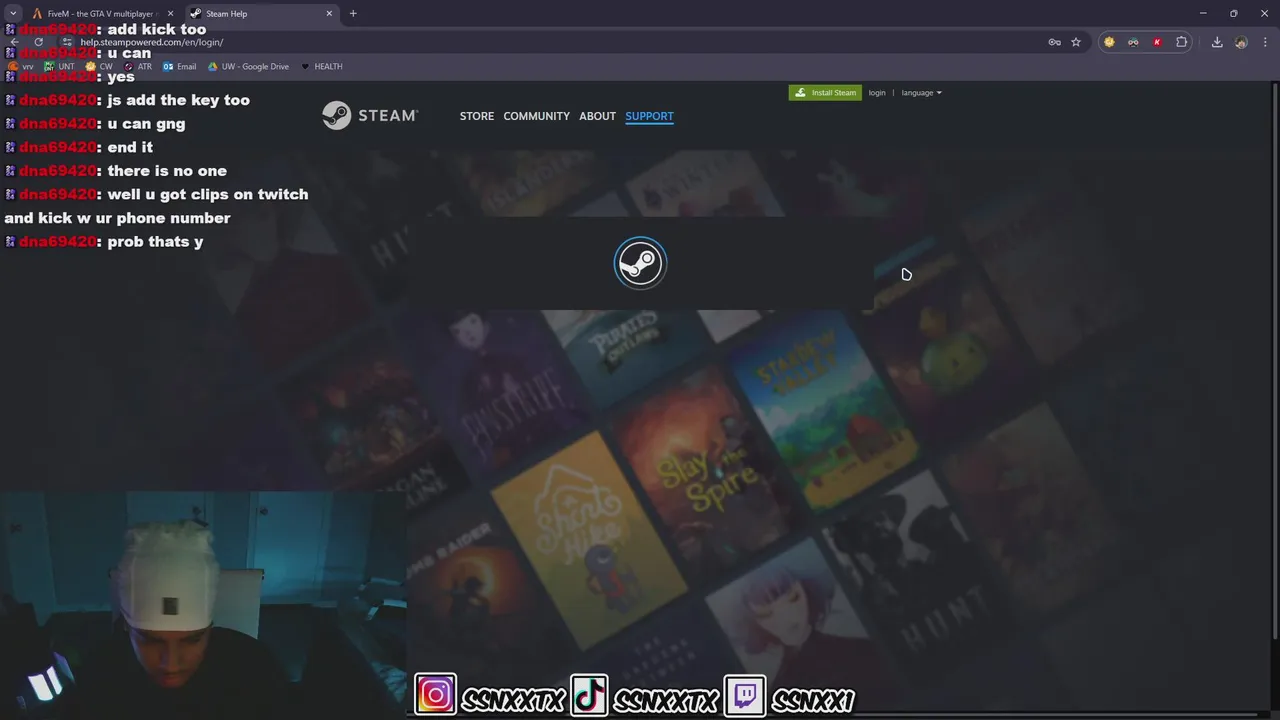Select the SUPPORT menu item
This screenshot has height=720, width=1280.
pos(649,116)
